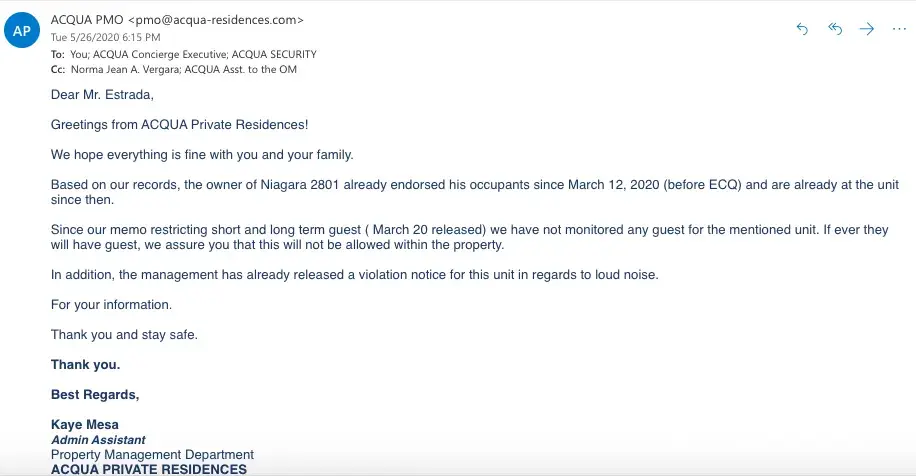Open ACQUA Asst. to the OM contact

pos(244,69)
